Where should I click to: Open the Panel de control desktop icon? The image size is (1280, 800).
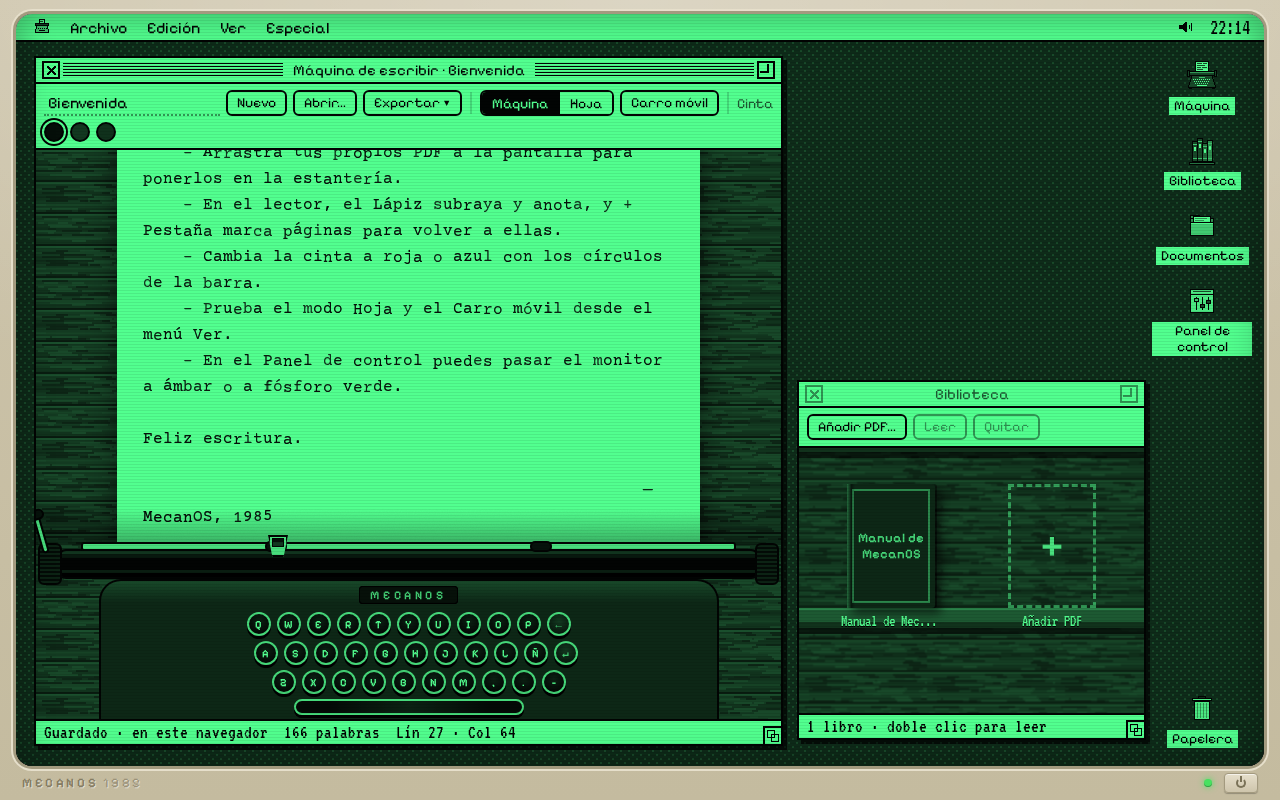(1202, 322)
